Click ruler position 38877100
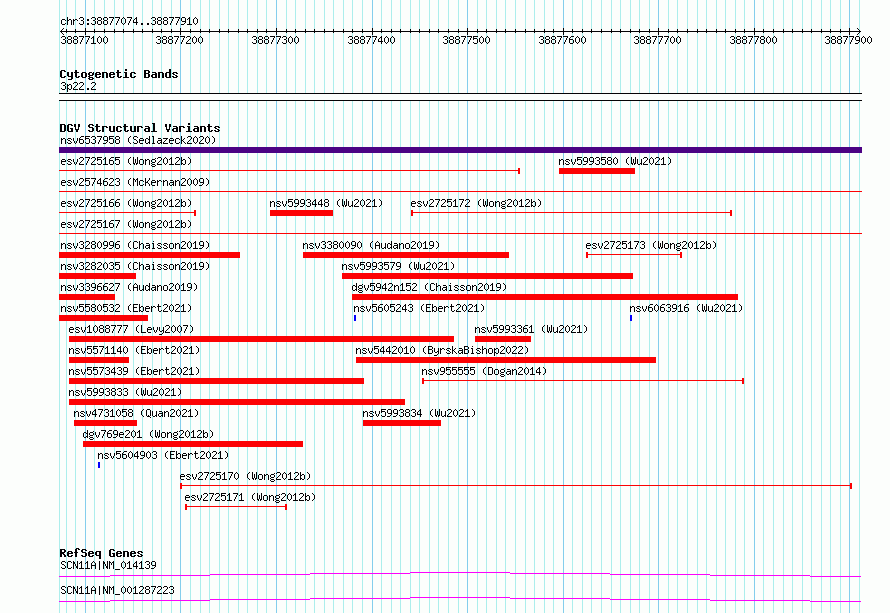 pyautogui.click(x=84, y=40)
